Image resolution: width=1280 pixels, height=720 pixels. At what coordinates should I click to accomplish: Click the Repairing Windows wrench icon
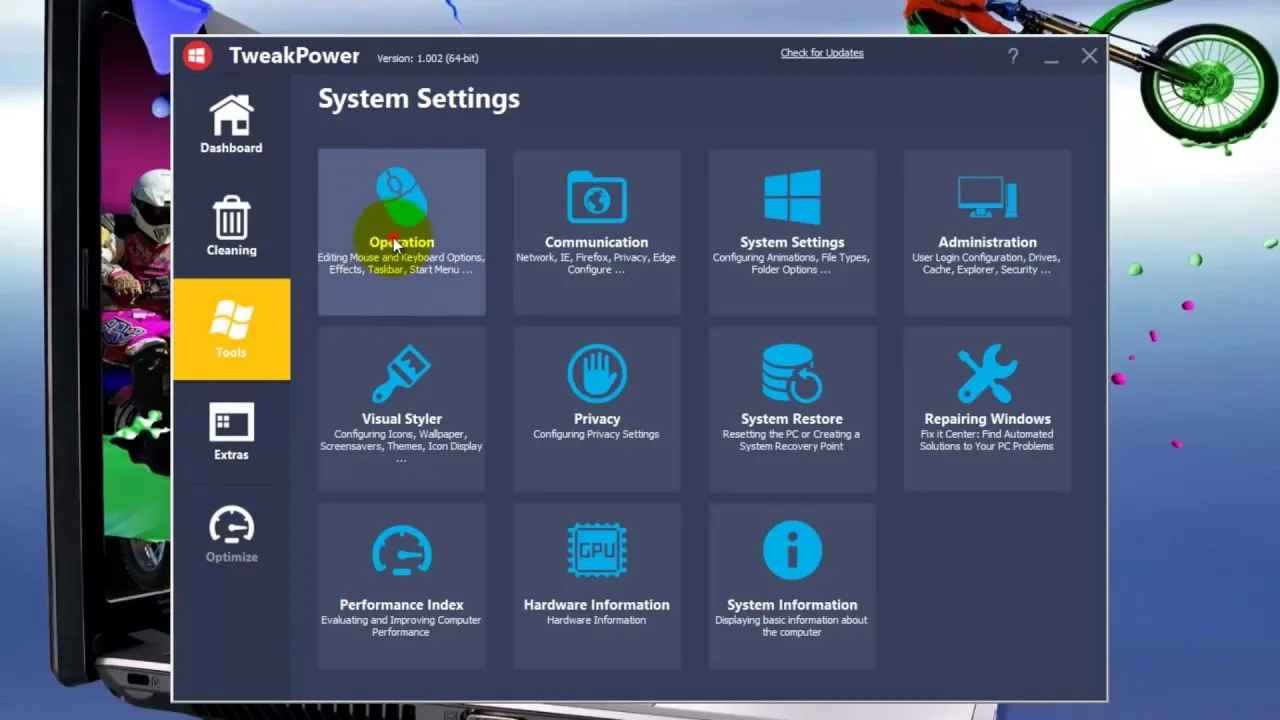coord(987,374)
